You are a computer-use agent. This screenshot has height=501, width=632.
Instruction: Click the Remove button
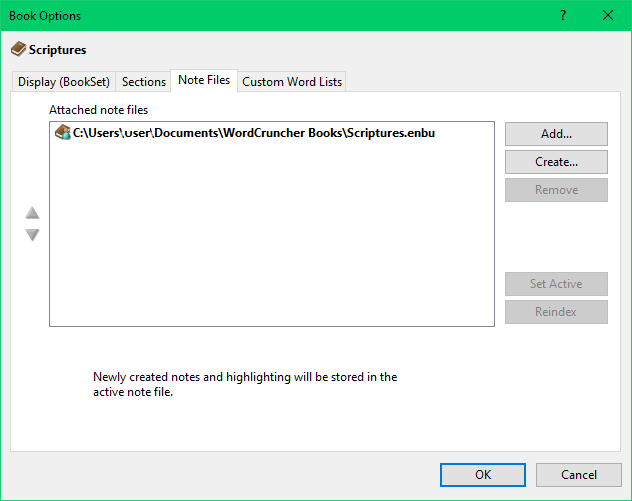click(556, 190)
